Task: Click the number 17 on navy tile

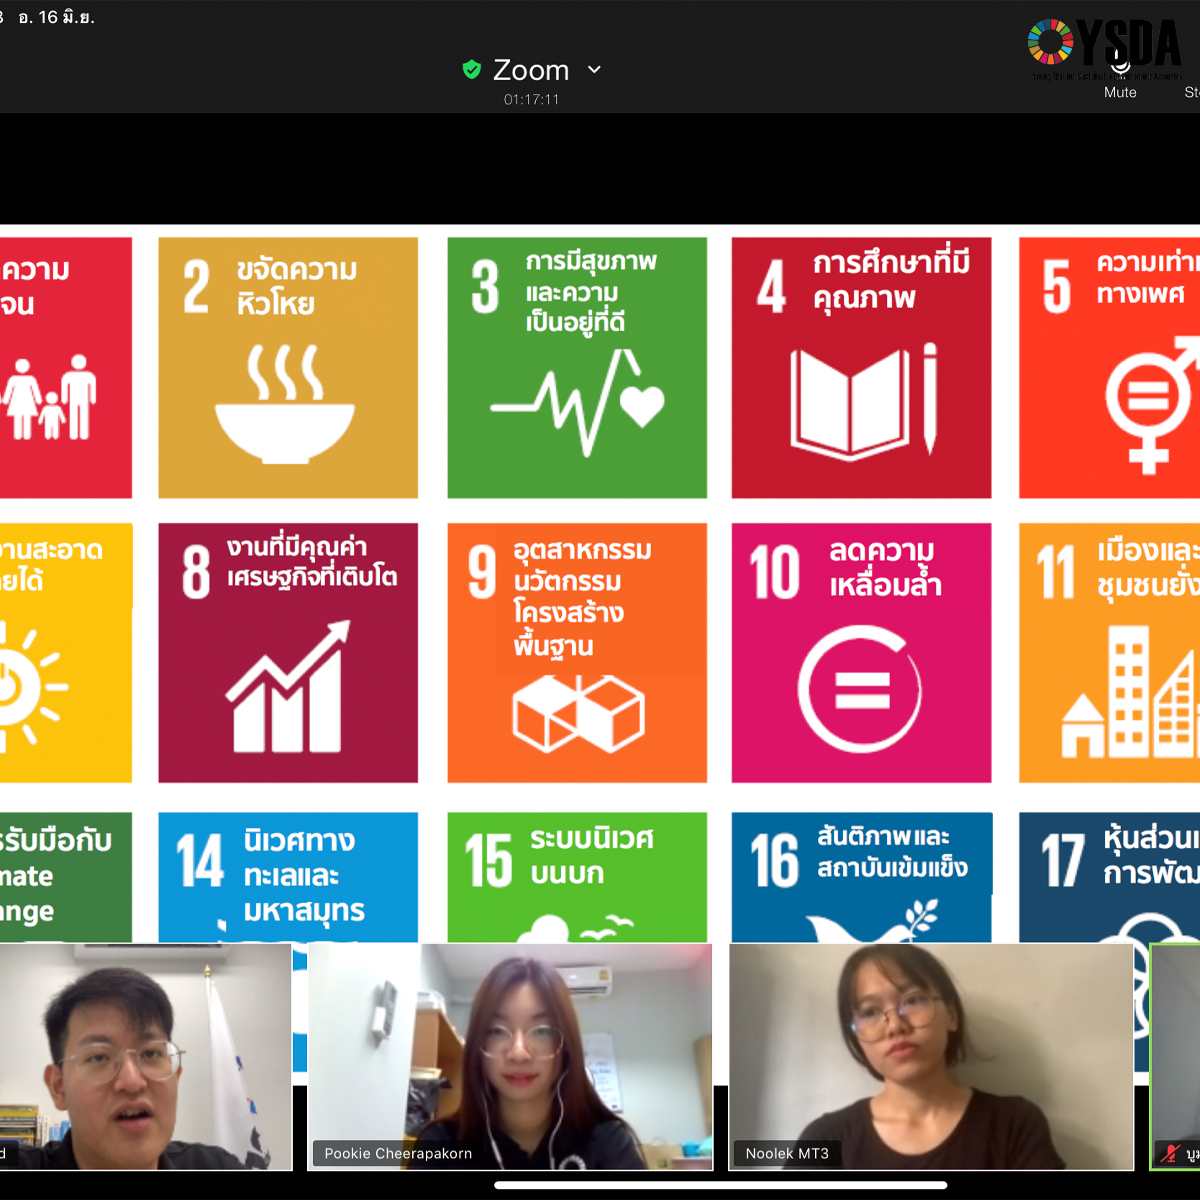Action: [1062, 861]
